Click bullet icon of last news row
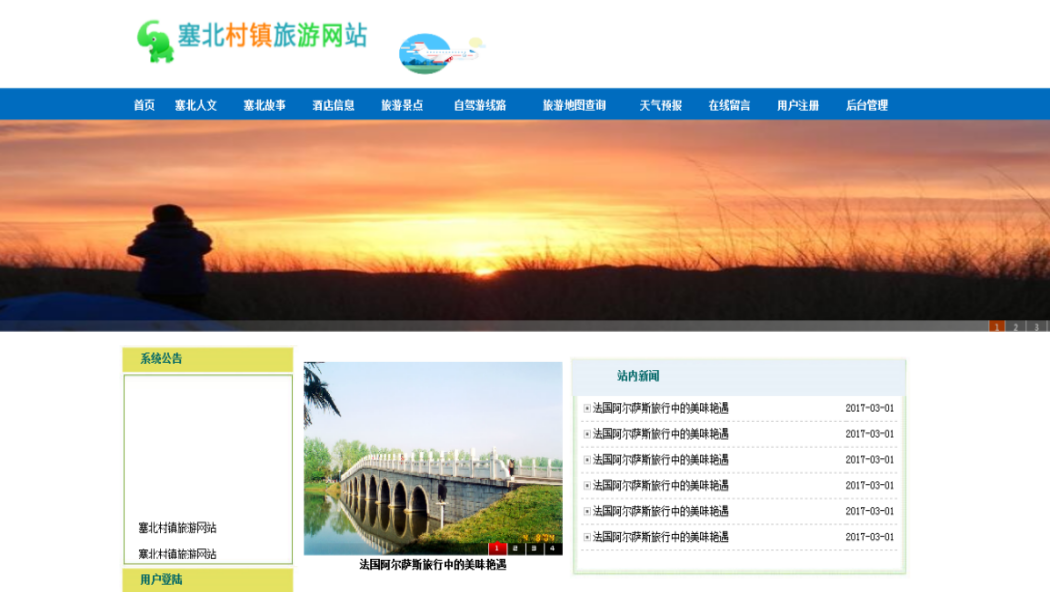Screen dimensions: 1050x592 (x=587, y=538)
